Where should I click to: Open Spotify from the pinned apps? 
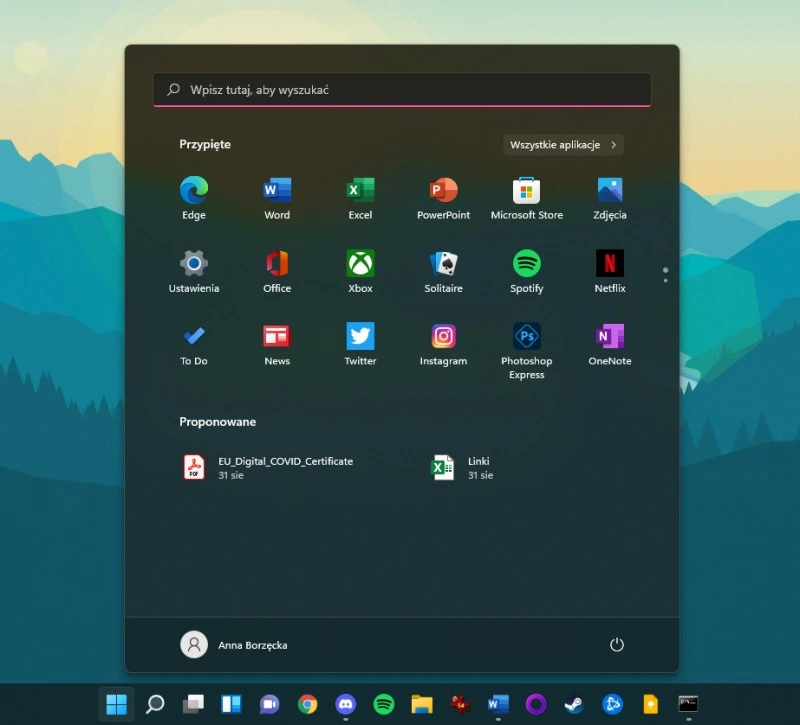pyautogui.click(x=526, y=265)
